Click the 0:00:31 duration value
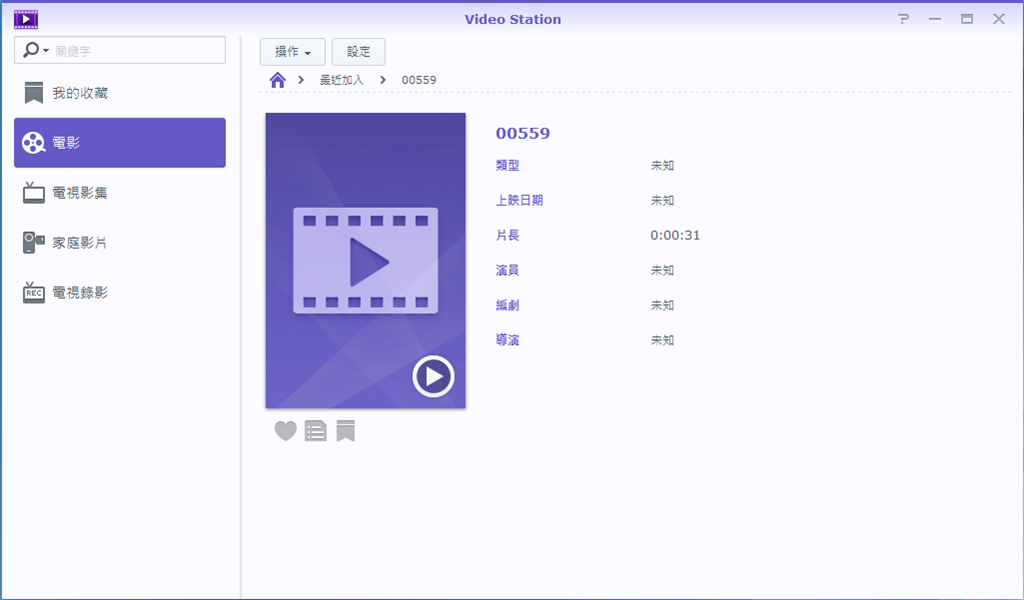This screenshot has width=1024, height=600. point(675,235)
